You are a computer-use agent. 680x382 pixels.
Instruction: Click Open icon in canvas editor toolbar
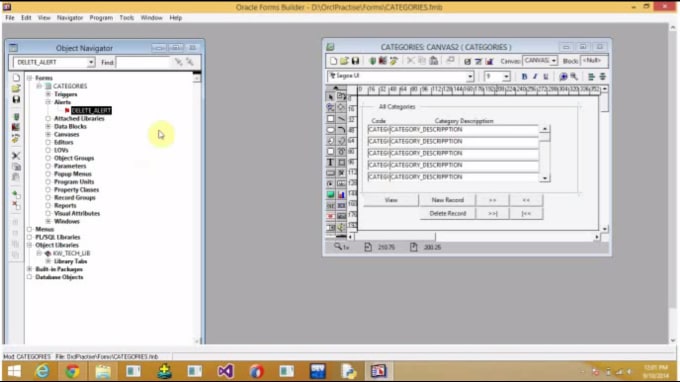[344, 61]
